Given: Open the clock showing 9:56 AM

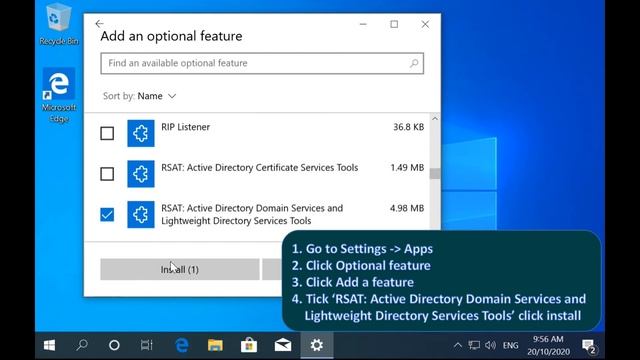Looking at the screenshot, I should tap(548, 345).
